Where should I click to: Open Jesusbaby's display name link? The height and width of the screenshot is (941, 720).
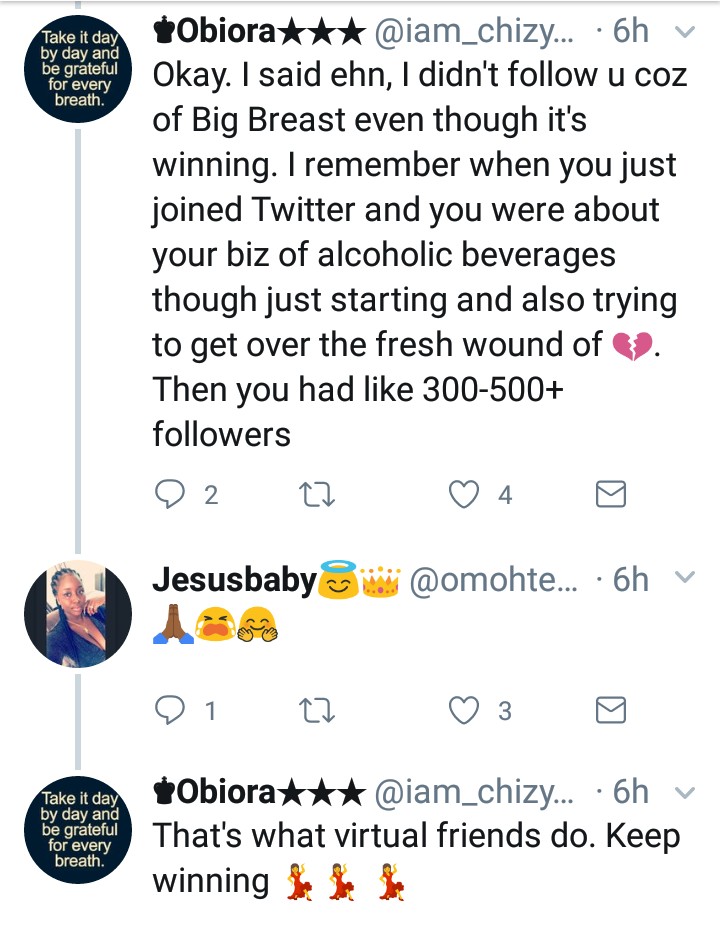click(x=234, y=580)
